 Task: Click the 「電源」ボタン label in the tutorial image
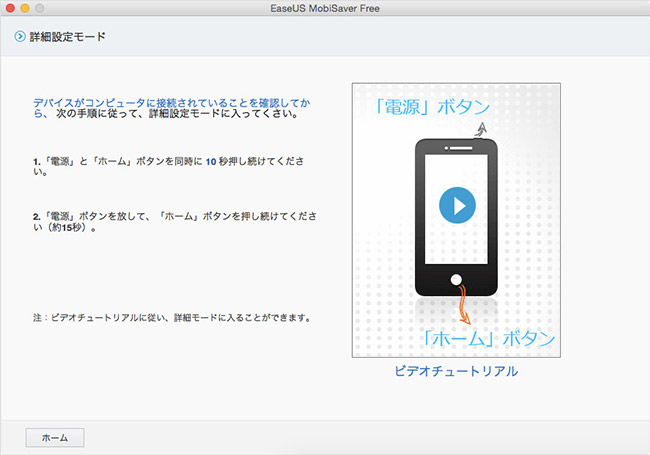tap(432, 107)
